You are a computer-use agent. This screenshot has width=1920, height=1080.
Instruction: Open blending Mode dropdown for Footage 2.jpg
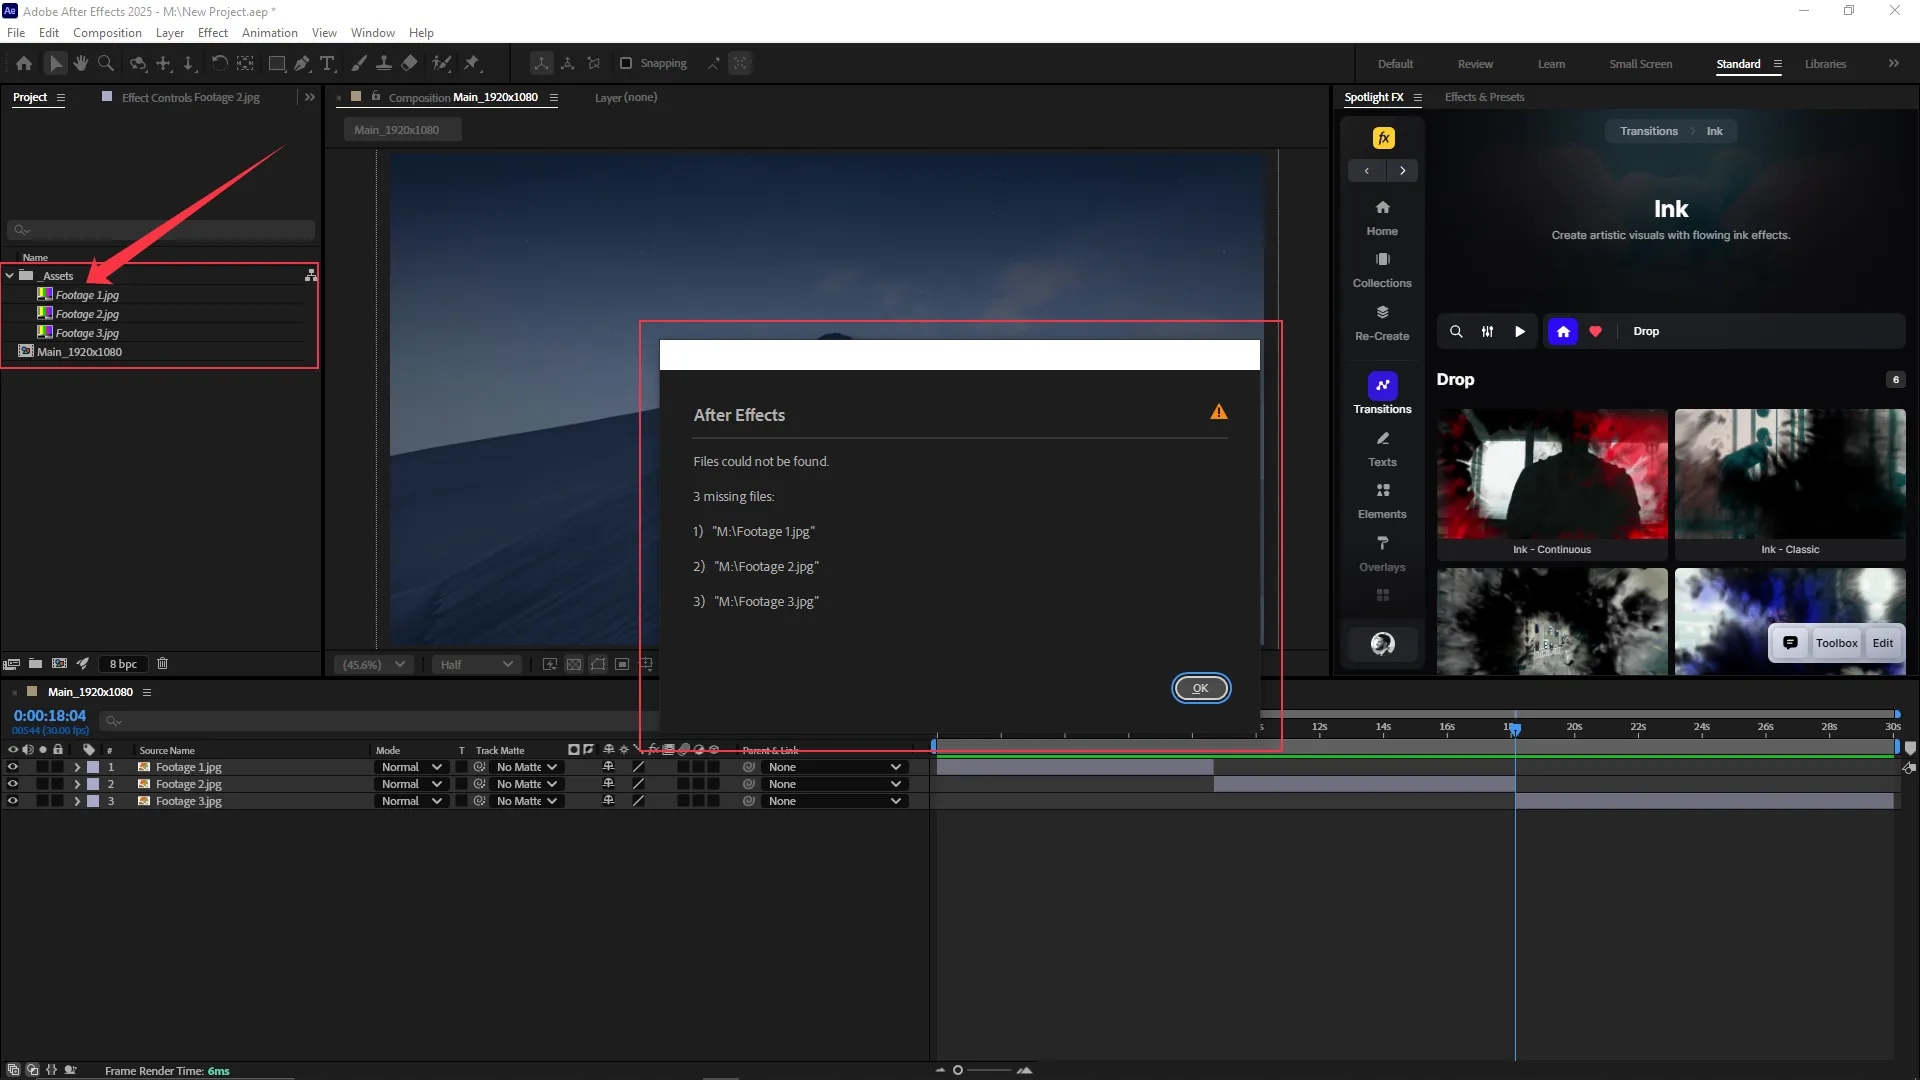tap(411, 784)
